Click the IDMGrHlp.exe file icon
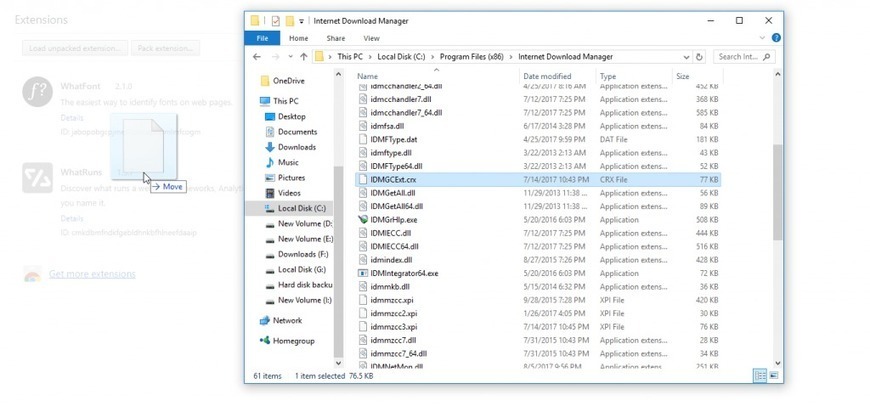This screenshot has width=870, height=406. [362, 219]
